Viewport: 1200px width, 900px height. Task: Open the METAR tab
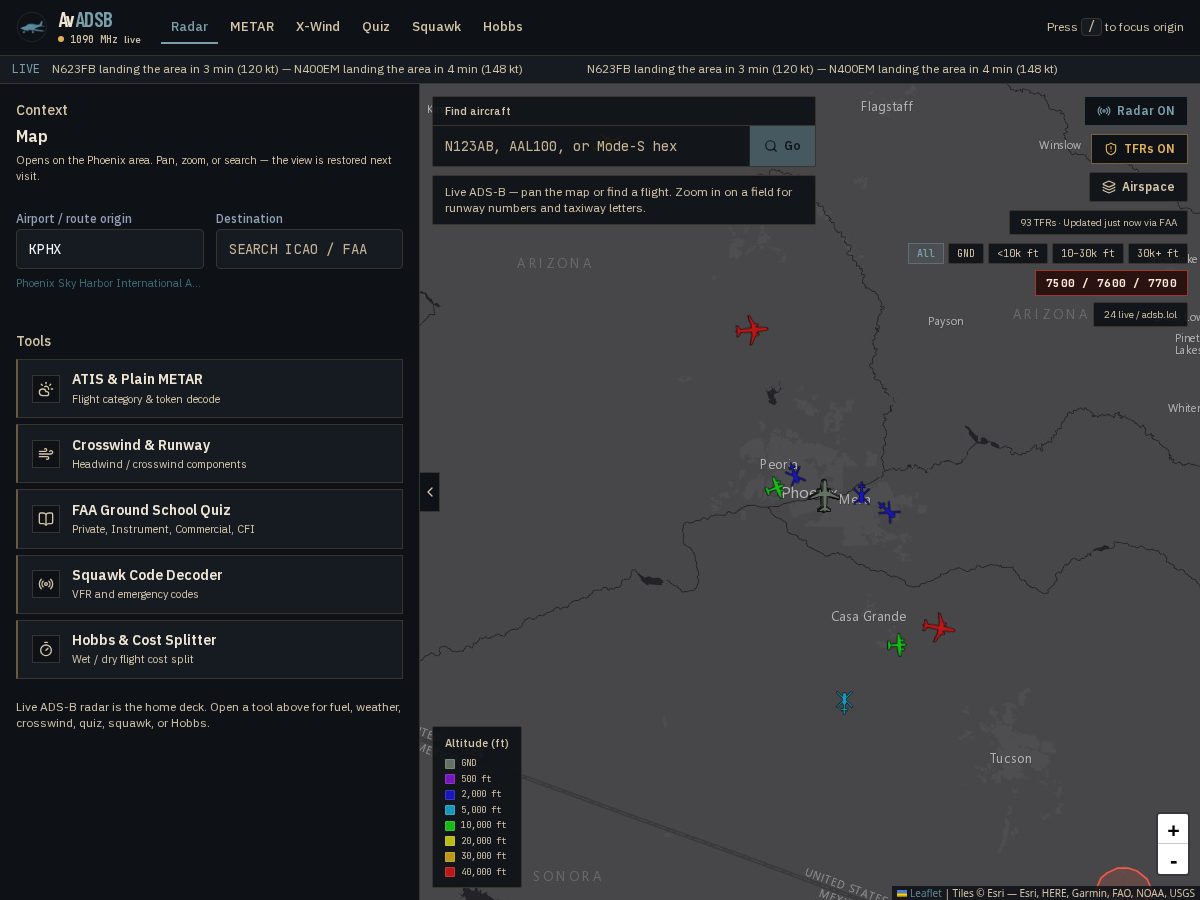(252, 27)
